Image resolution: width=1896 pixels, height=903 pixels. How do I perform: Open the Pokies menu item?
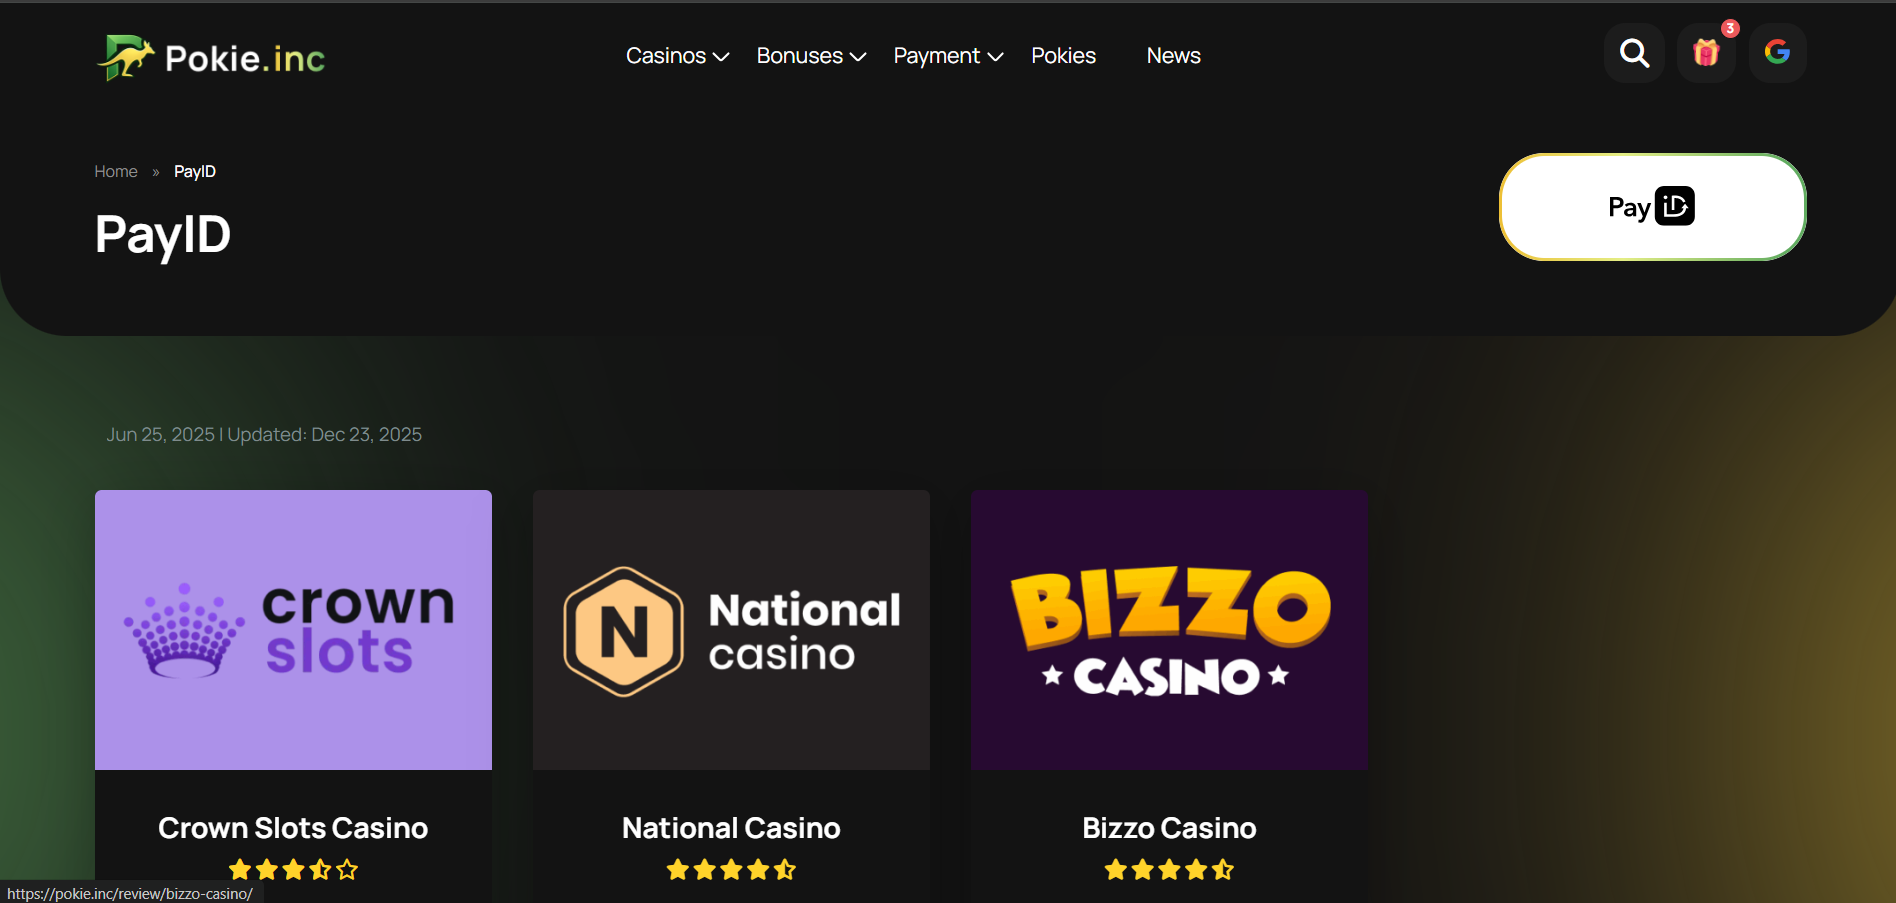[1063, 56]
